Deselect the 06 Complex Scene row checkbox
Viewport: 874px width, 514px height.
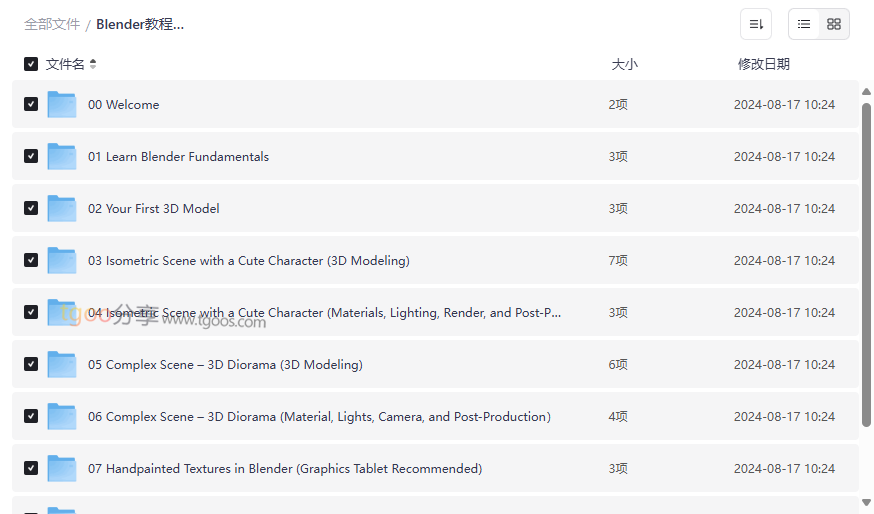pyautogui.click(x=31, y=416)
